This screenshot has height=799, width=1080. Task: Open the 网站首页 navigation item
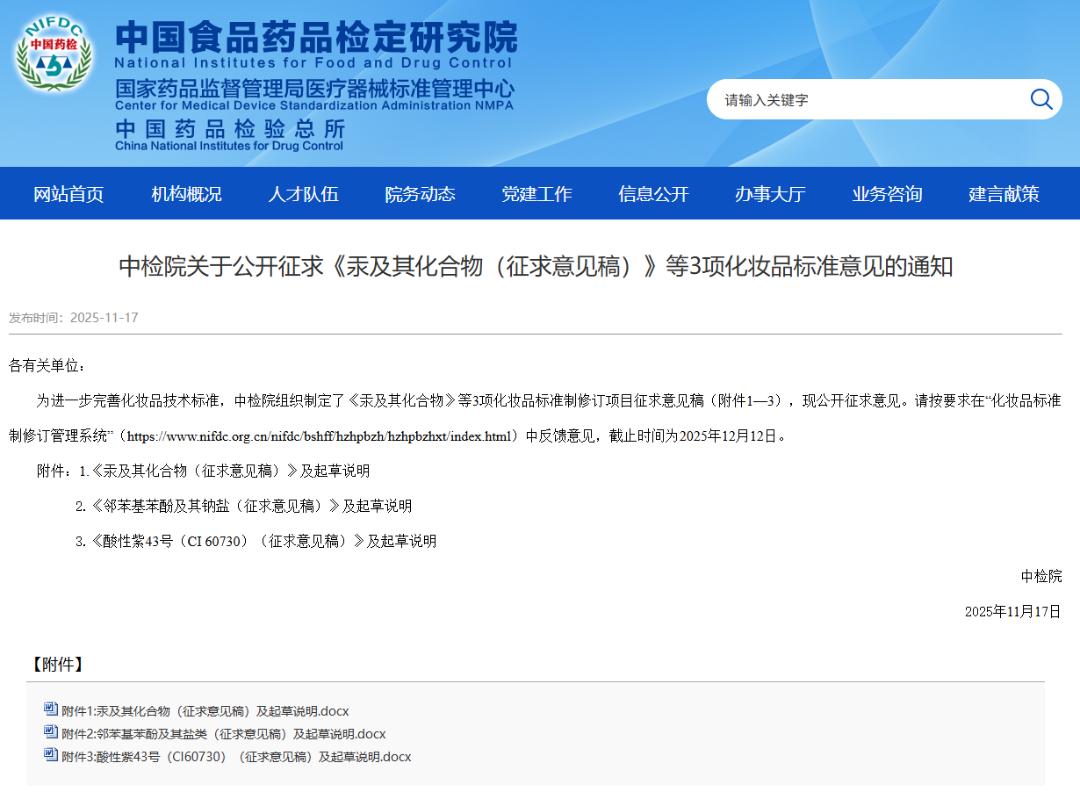[x=68, y=194]
